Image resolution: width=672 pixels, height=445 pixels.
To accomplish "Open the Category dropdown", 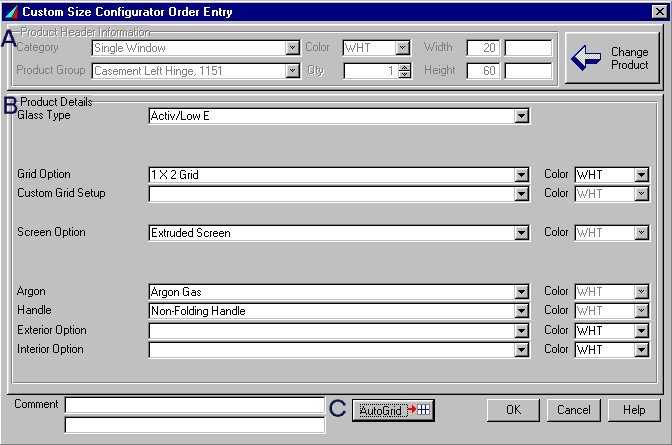I will [292, 48].
